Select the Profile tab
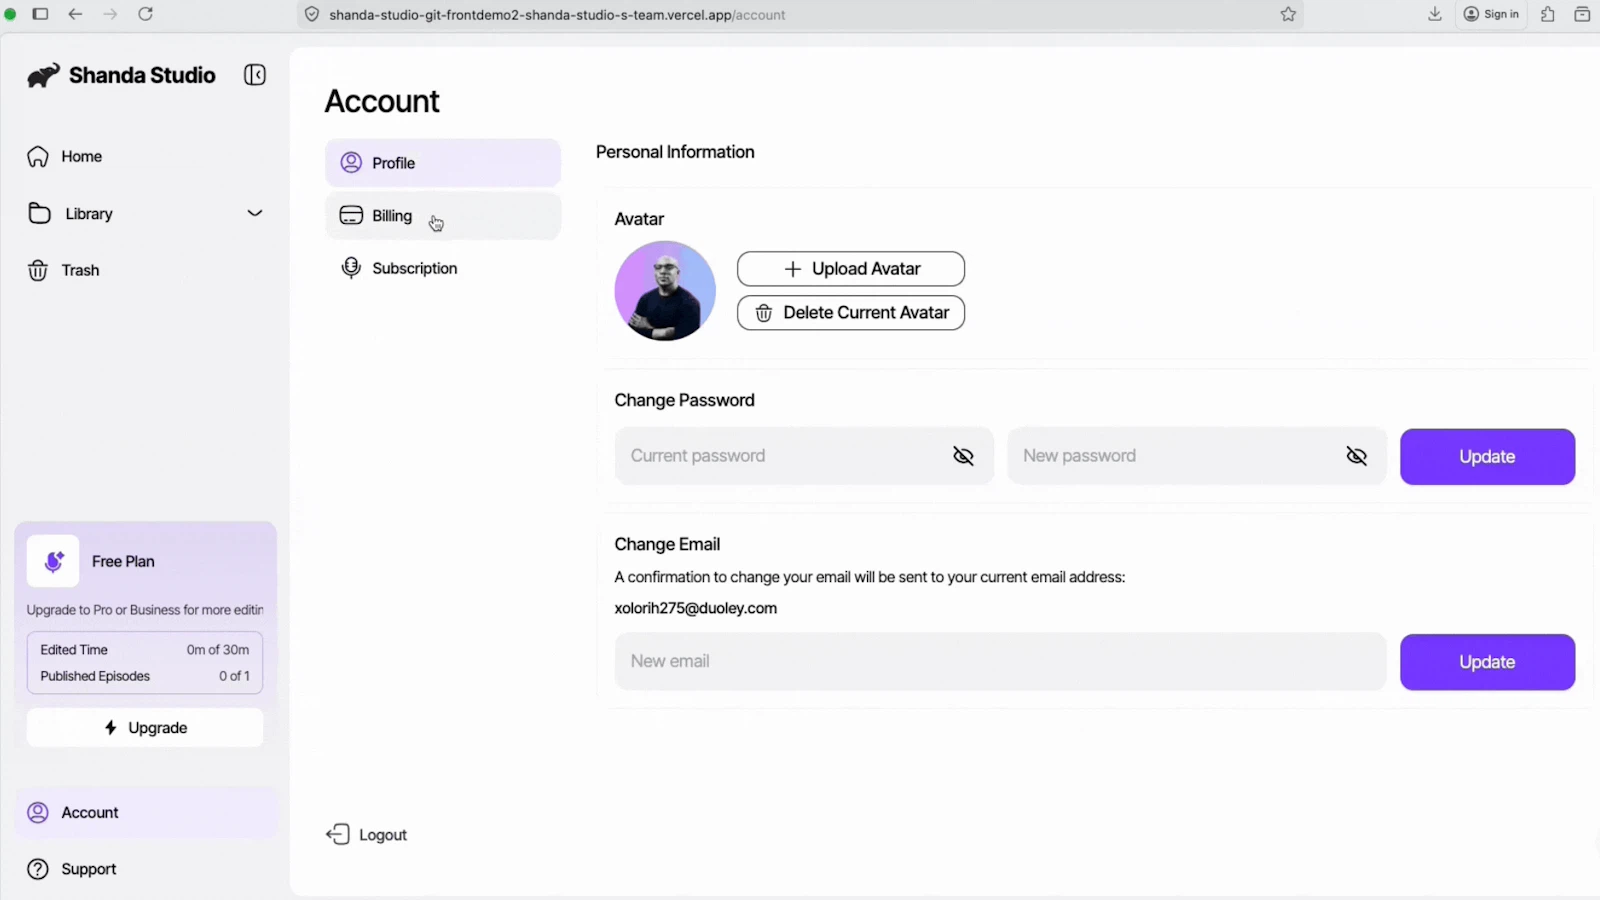Viewport: 1600px width, 900px height. click(x=393, y=162)
